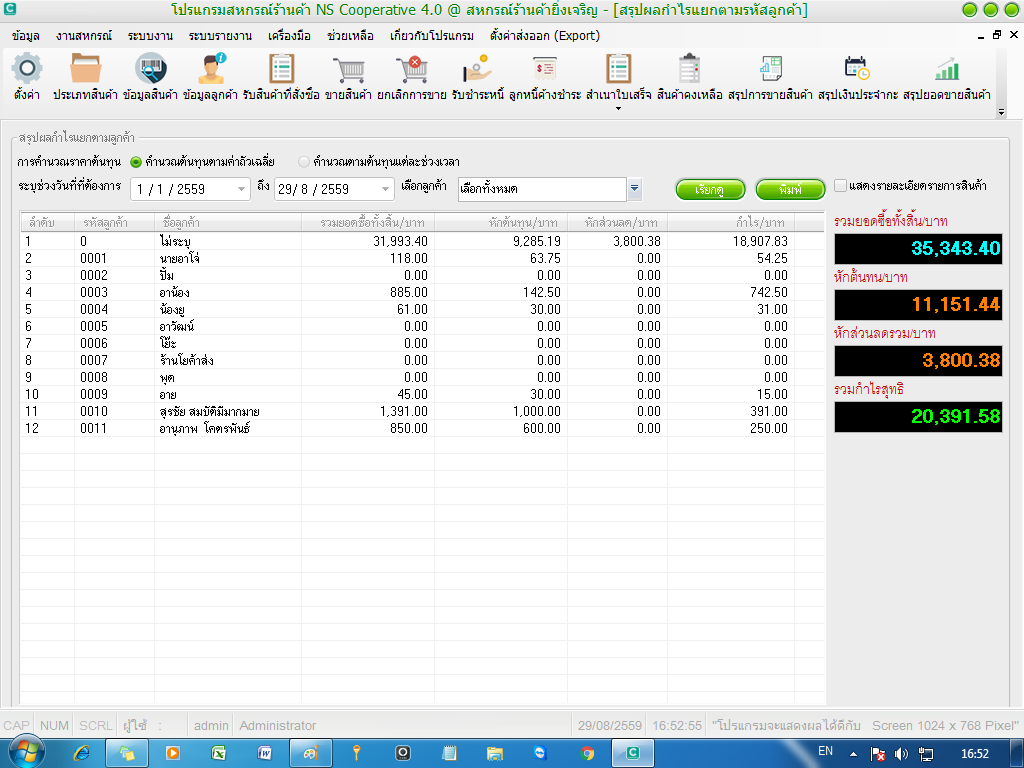This screenshot has width=1024, height=768.
Task: Sort by ชื่อลูกค้า column header
Action: coord(227,223)
